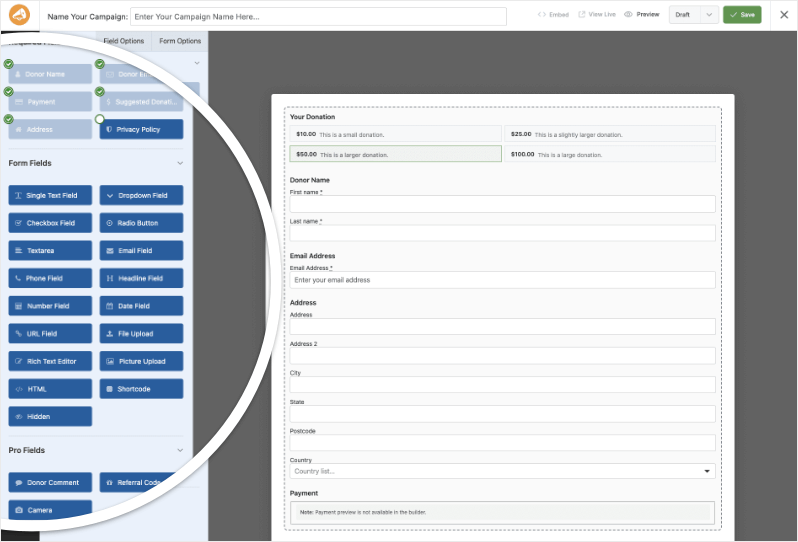The height and width of the screenshot is (542, 798).
Task: Select the $50.00 donation amount
Action: coord(395,154)
